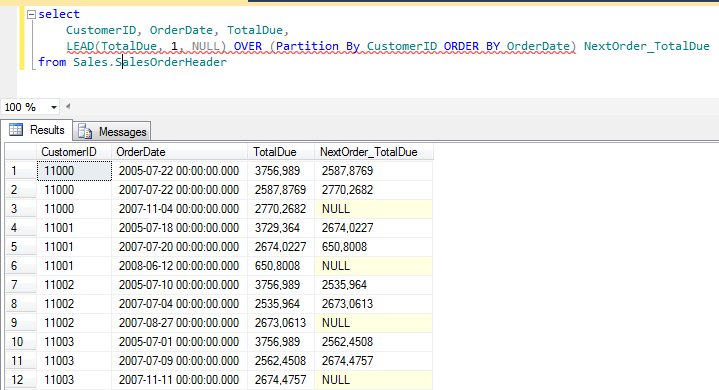The width and height of the screenshot is (719, 390).
Task: Click NextOrder_TotalDue cell 650,8008 in row 5
Action: pos(373,247)
